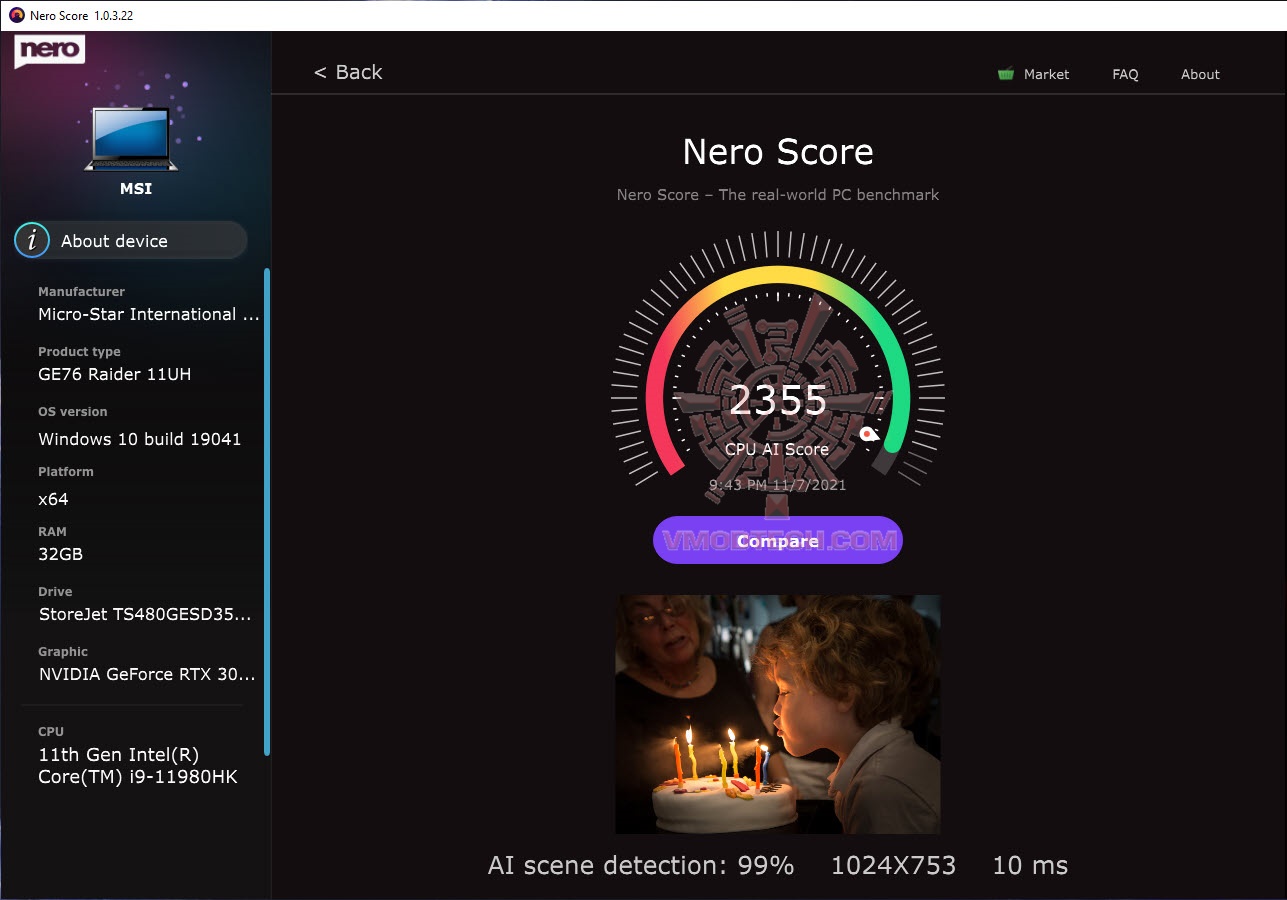Open the About page
The width and height of the screenshot is (1287, 900).
point(1199,74)
